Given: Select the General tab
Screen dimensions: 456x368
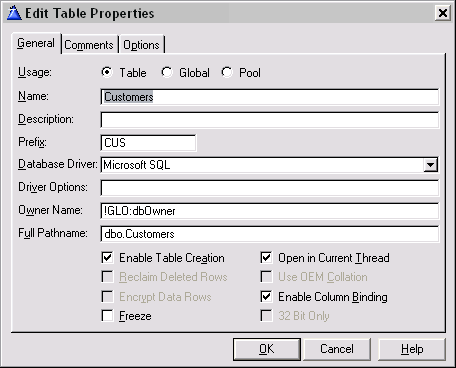Looking at the screenshot, I should [36, 43].
